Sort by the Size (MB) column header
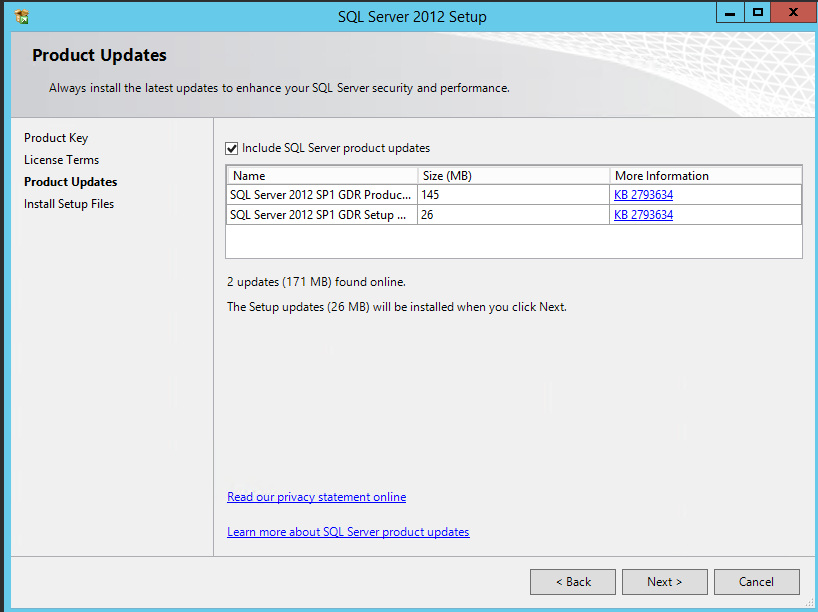818x612 pixels. [x=513, y=175]
